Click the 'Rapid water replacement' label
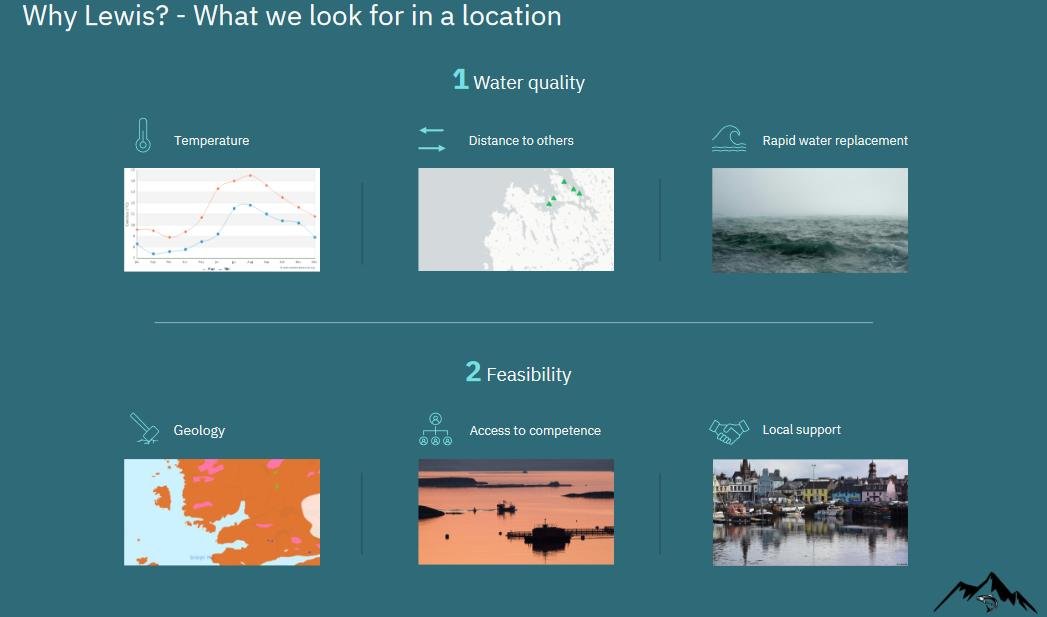The height and width of the screenshot is (617, 1047). (835, 141)
